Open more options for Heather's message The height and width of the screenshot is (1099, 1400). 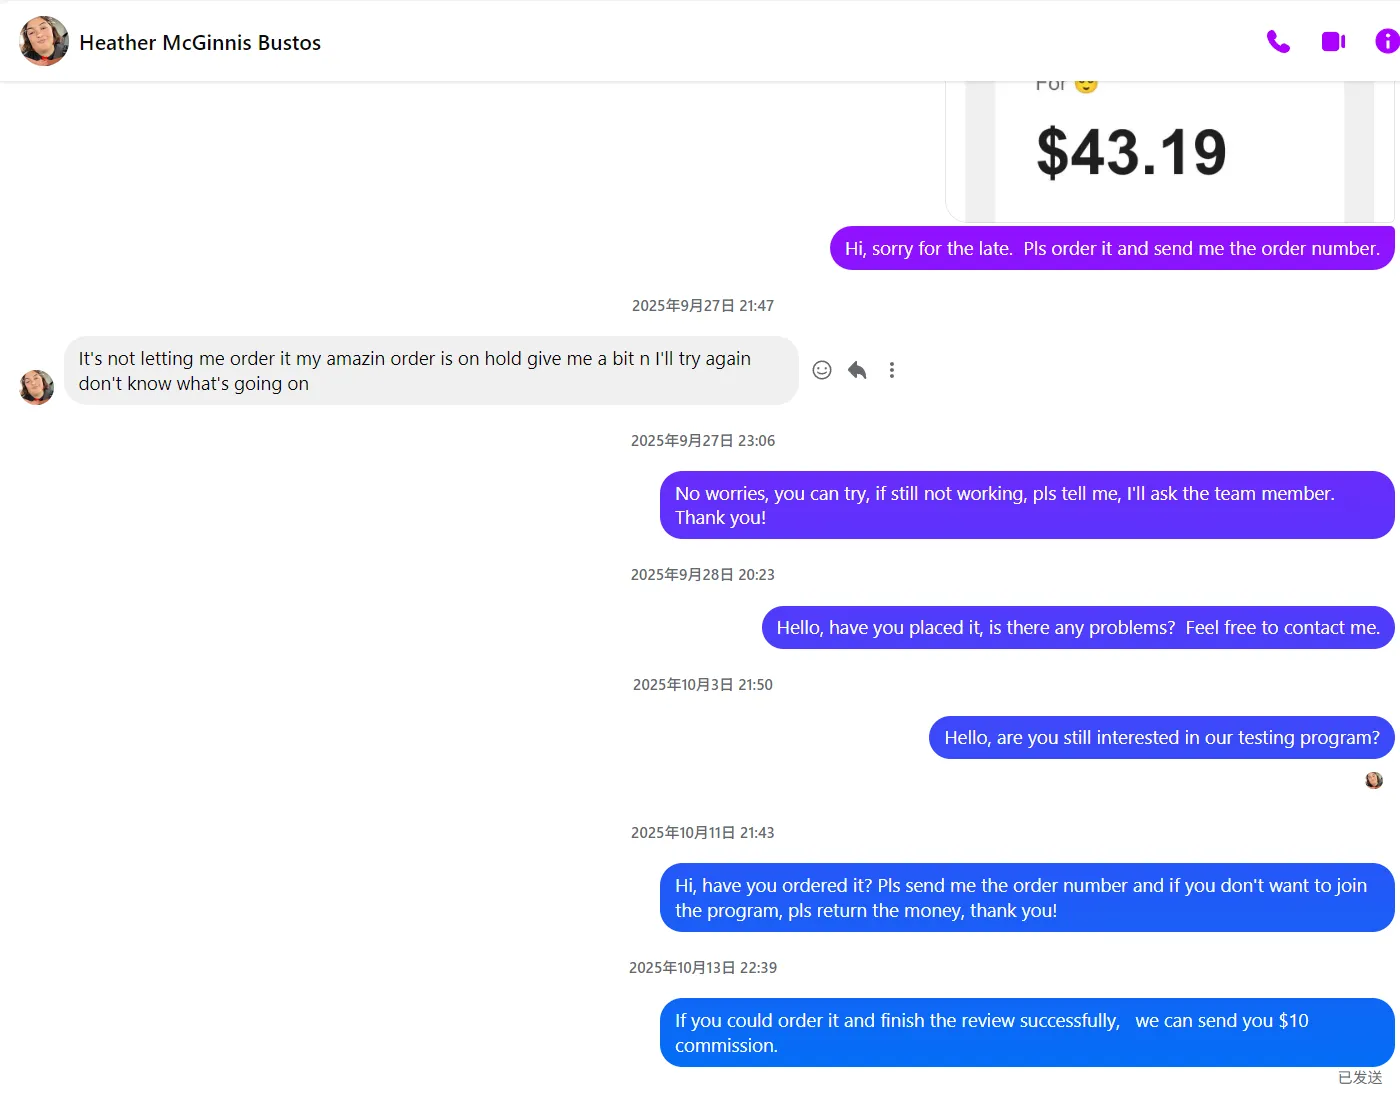point(892,370)
